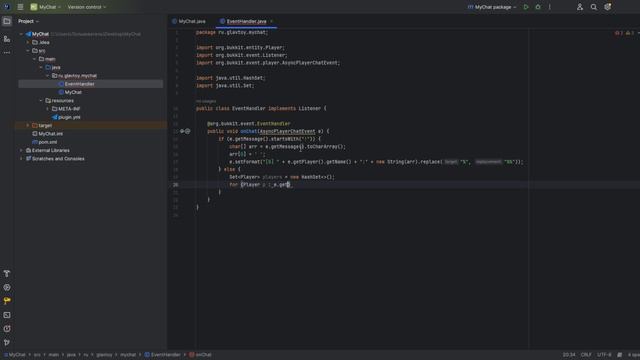Open the Services tool window icon
Image resolution: width=640 pixels, height=360 pixels.
(x=7, y=287)
